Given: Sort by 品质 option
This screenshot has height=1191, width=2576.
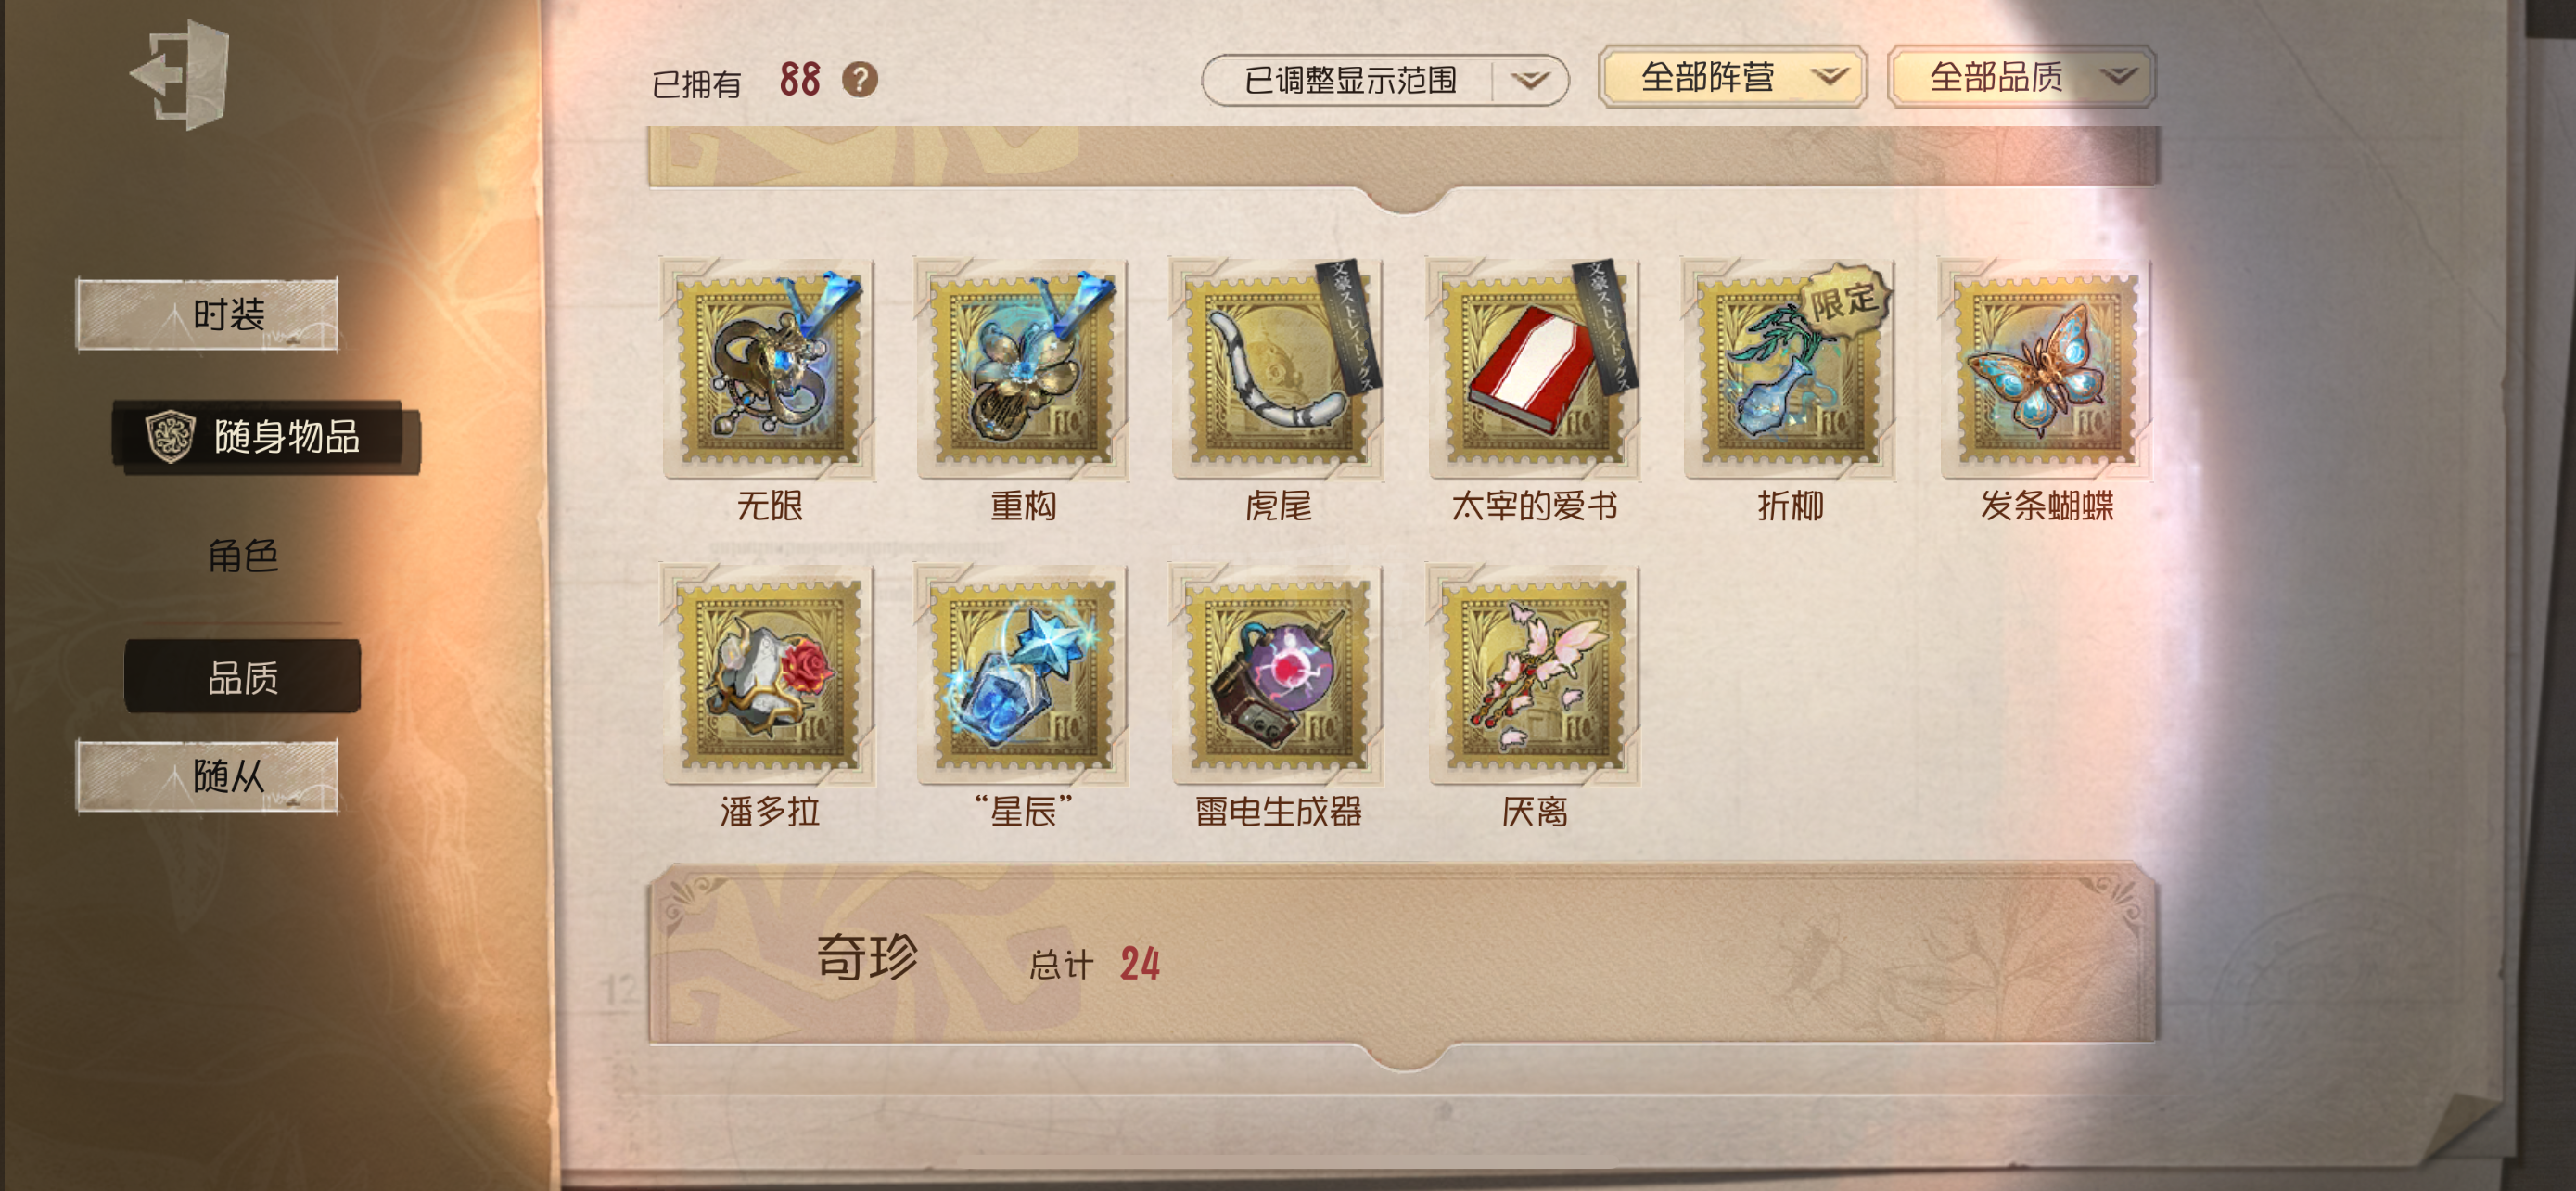Looking at the screenshot, I should pos(242,677).
